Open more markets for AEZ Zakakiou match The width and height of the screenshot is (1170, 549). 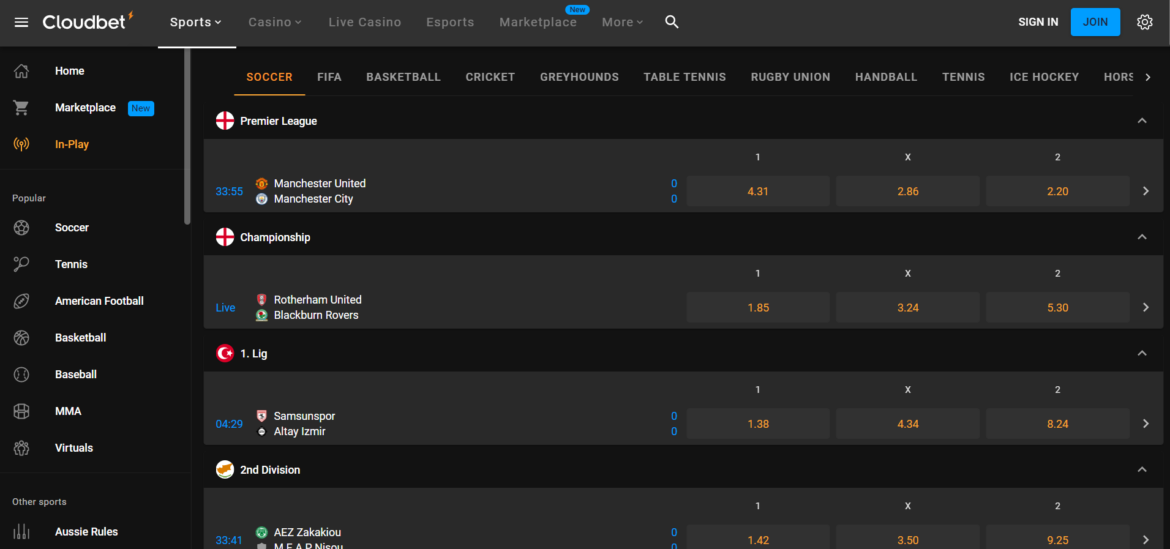(x=1146, y=540)
